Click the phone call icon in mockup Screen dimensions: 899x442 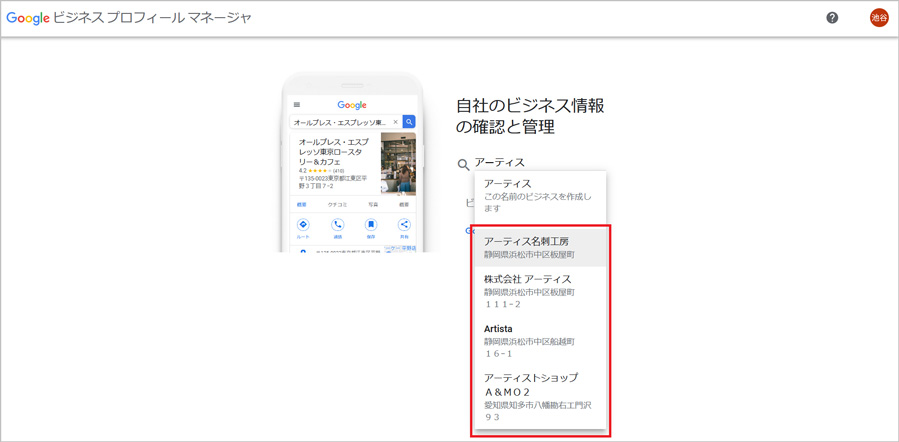pos(337,224)
